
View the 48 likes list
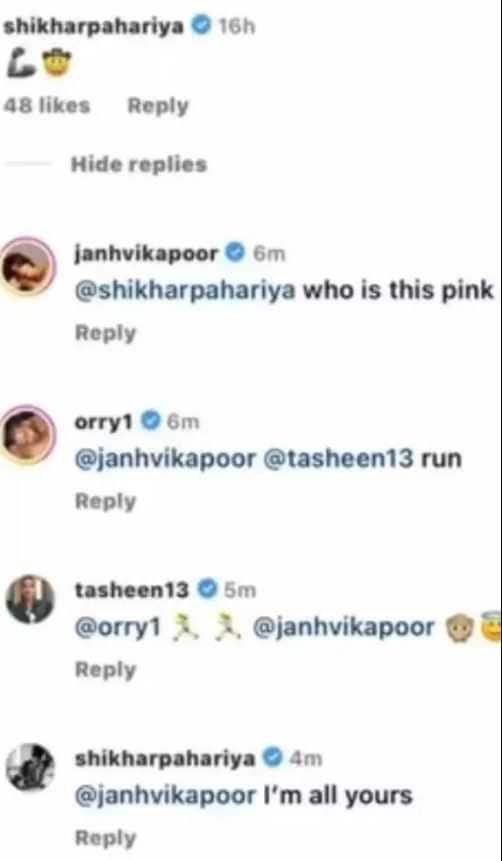coord(47,105)
